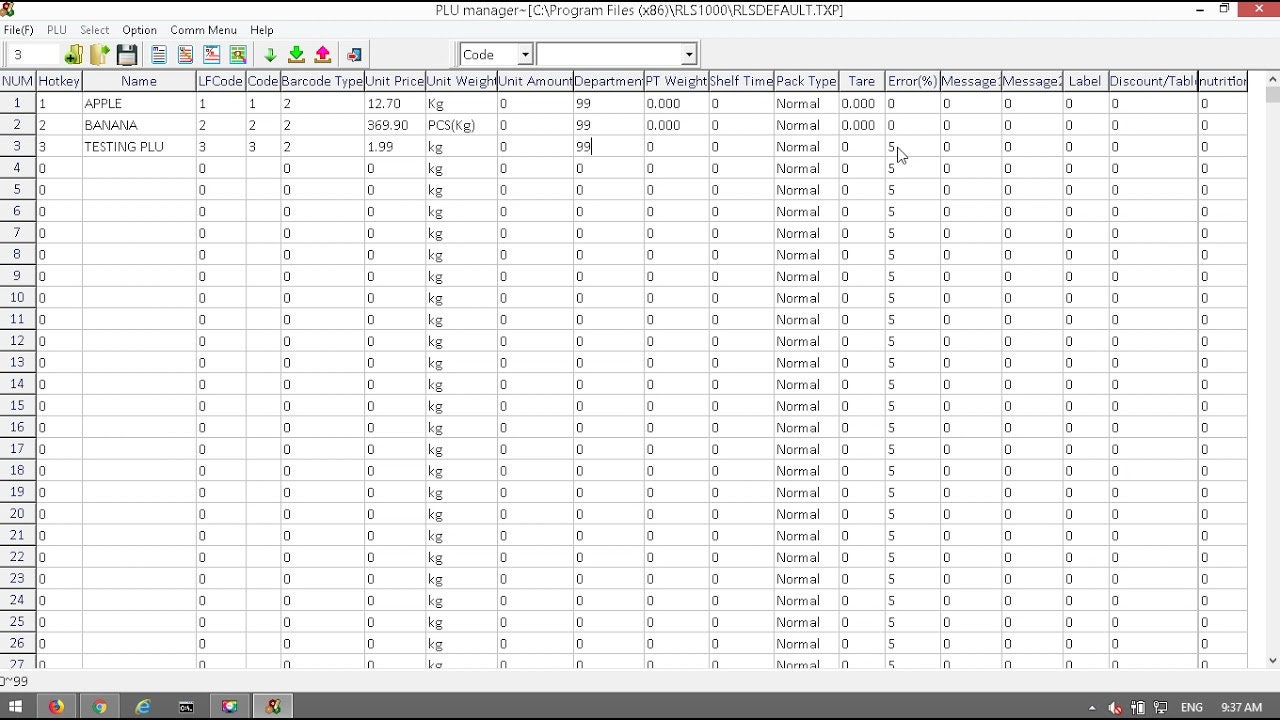Open the PLU menu
Viewport: 1280px width, 720px height.
pyautogui.click(x=56, y=30)
